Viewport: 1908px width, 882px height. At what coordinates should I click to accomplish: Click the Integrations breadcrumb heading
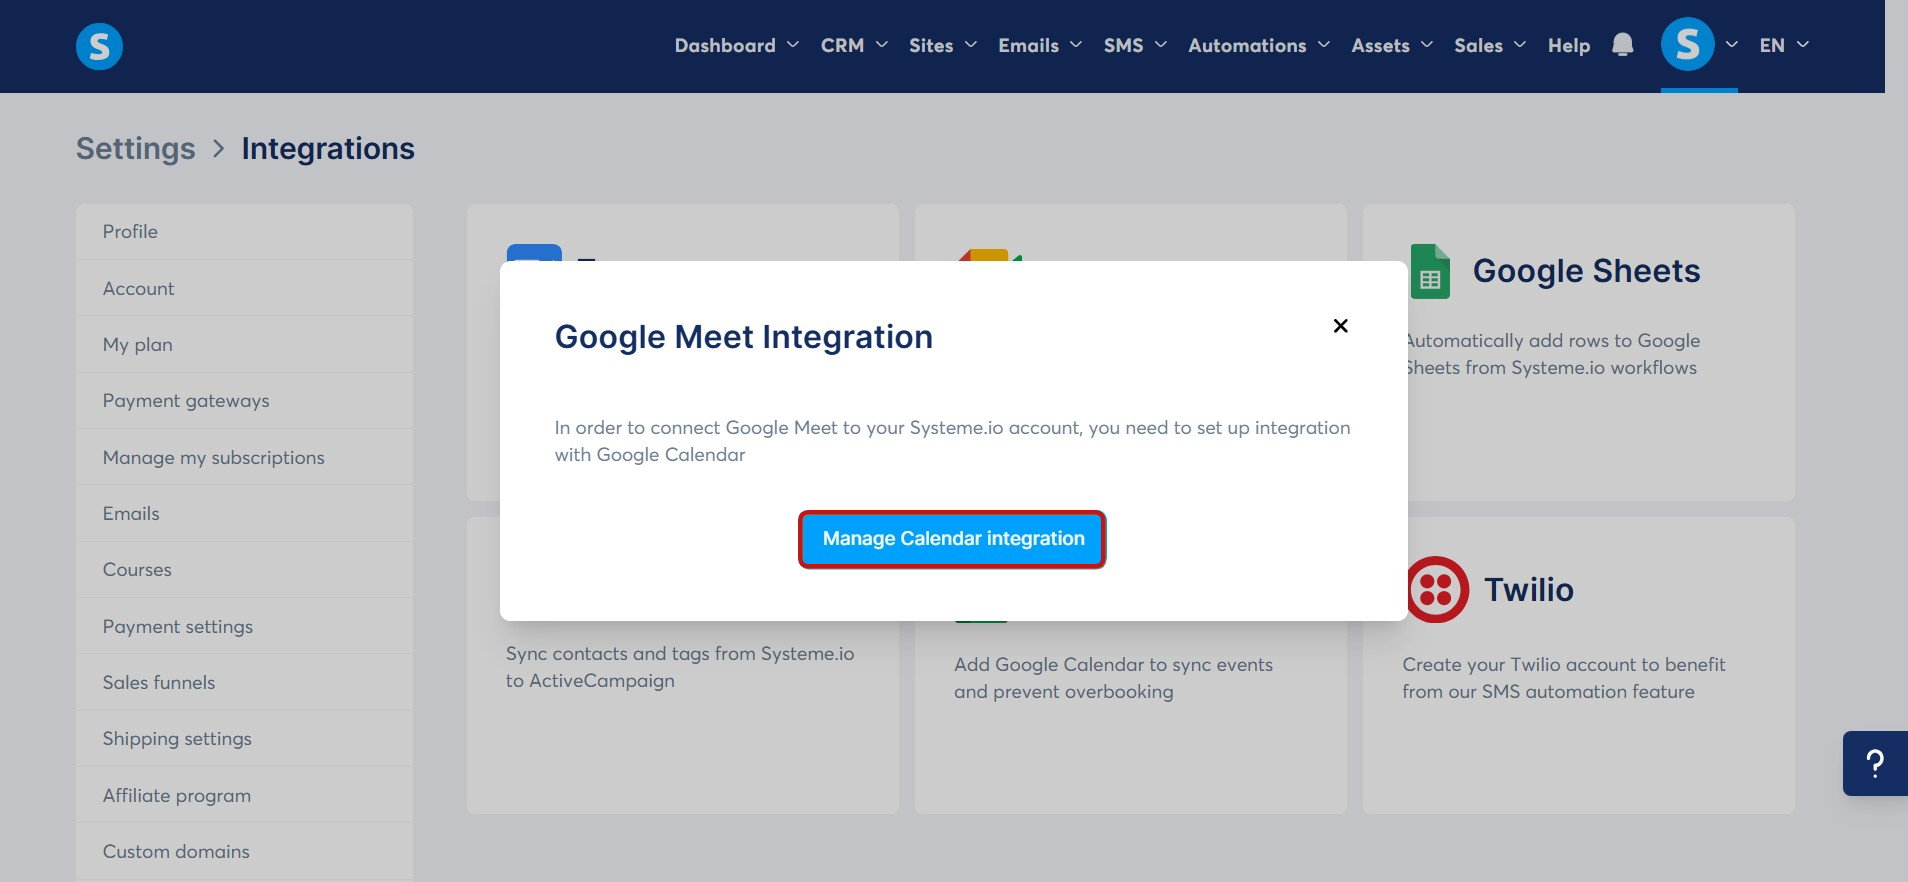click(328, 148)
